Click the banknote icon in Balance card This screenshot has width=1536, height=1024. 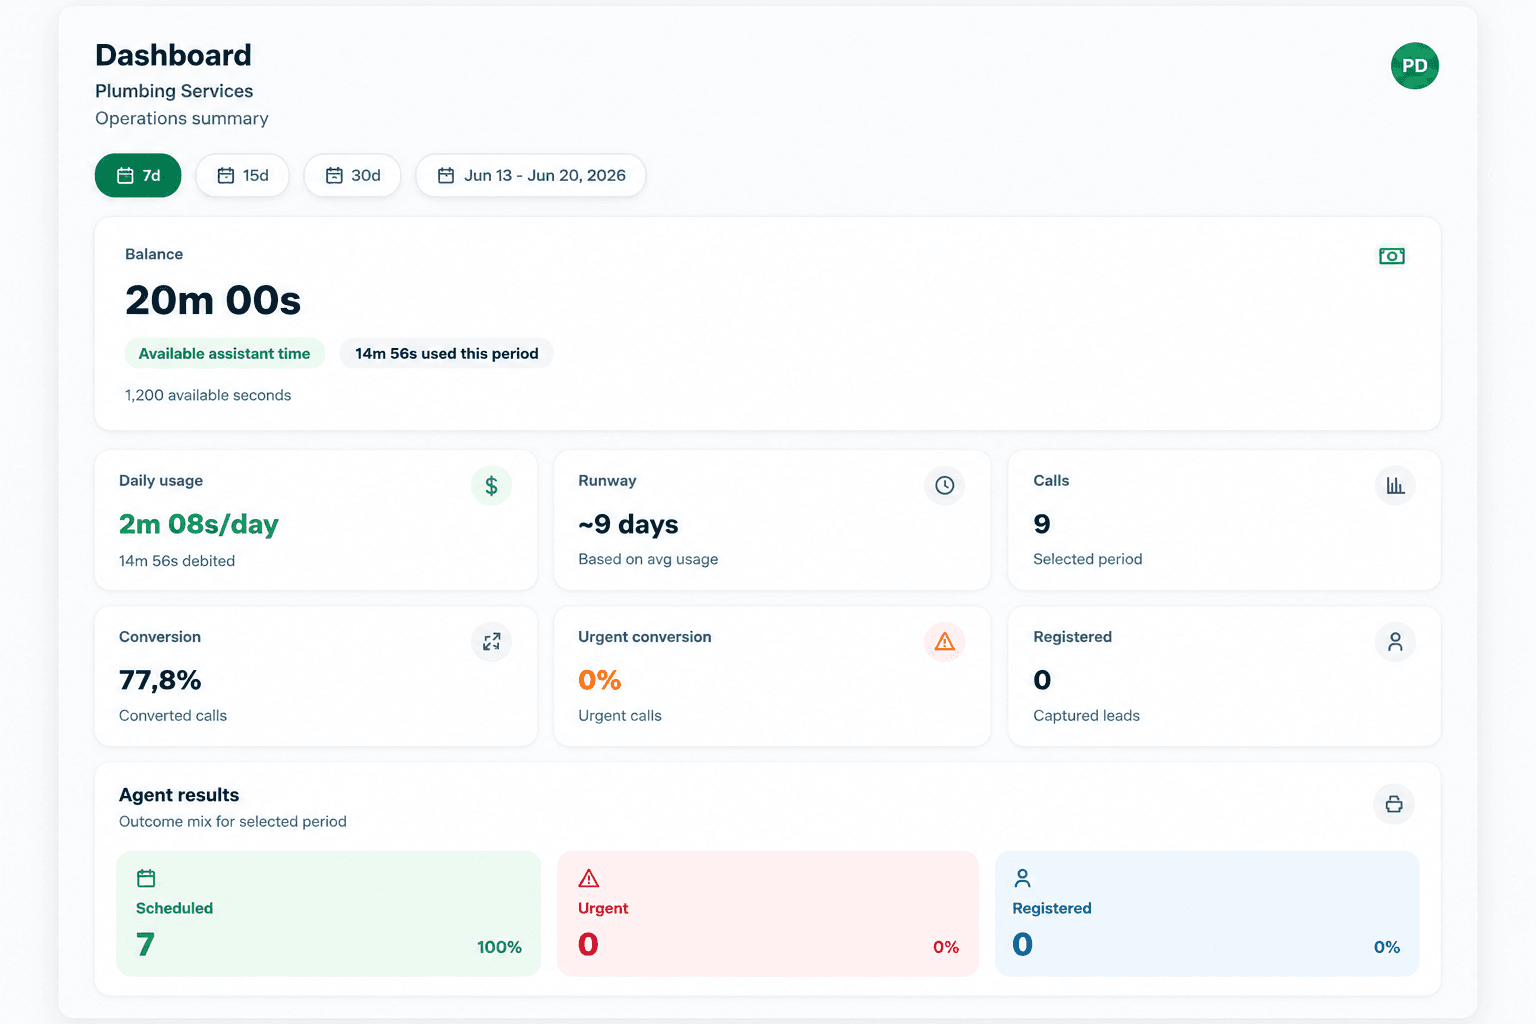[1391, 256]
